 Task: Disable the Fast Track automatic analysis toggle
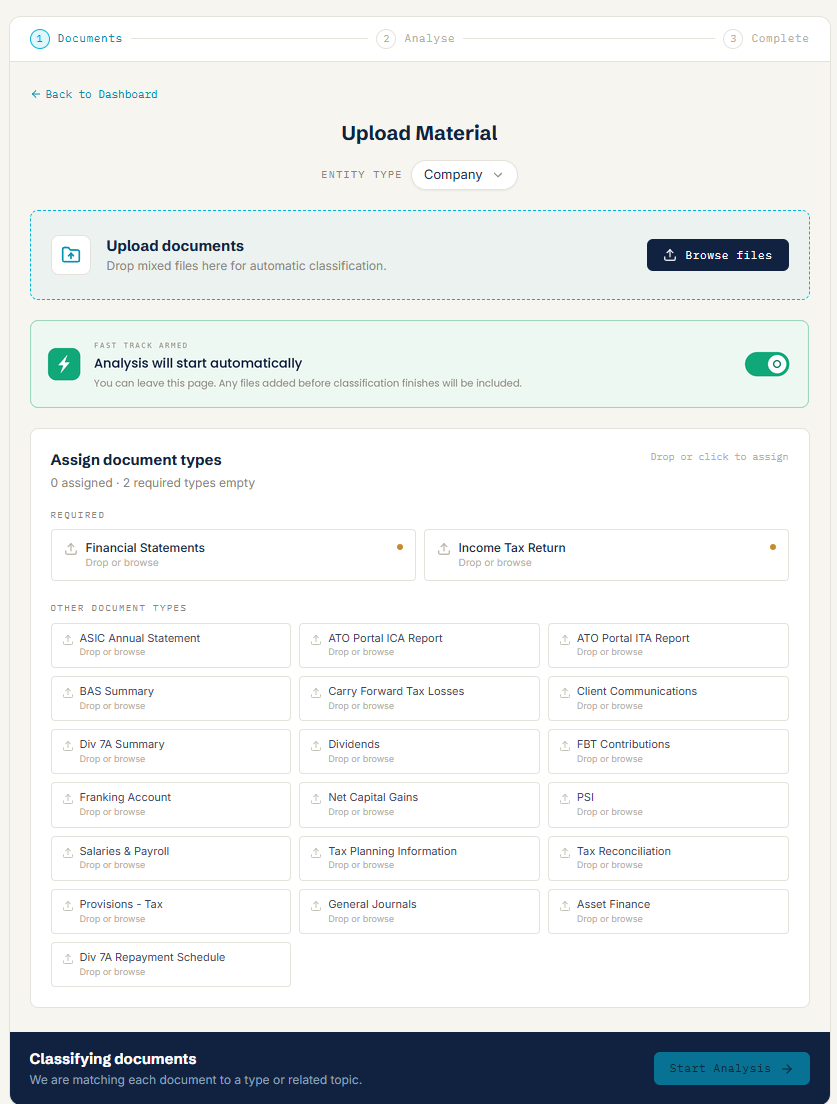tap(767, 364)
